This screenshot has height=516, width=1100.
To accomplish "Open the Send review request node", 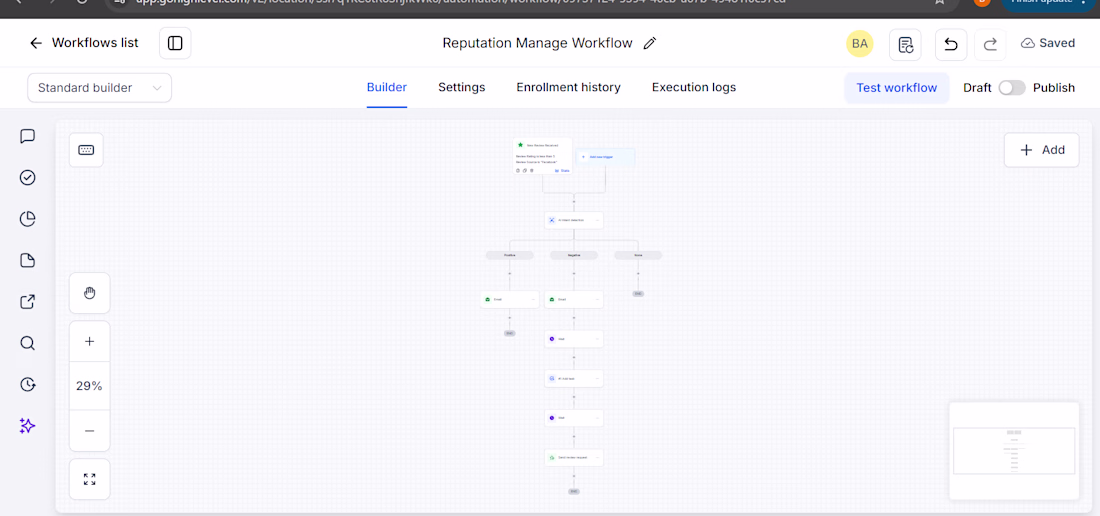I will click(574, 458).
